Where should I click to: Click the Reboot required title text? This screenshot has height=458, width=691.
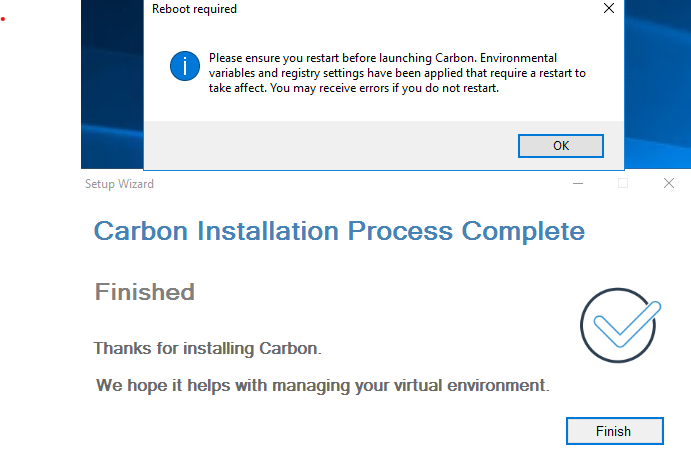tap(194, 9)
